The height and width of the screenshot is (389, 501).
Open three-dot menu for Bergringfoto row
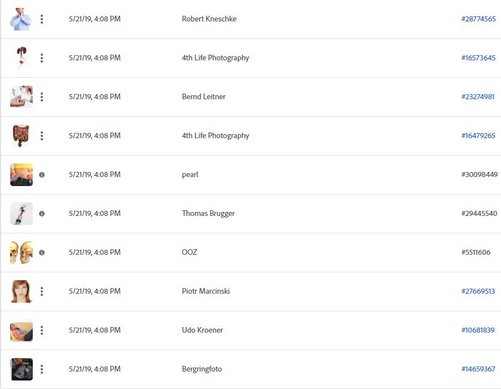[42, 369]
